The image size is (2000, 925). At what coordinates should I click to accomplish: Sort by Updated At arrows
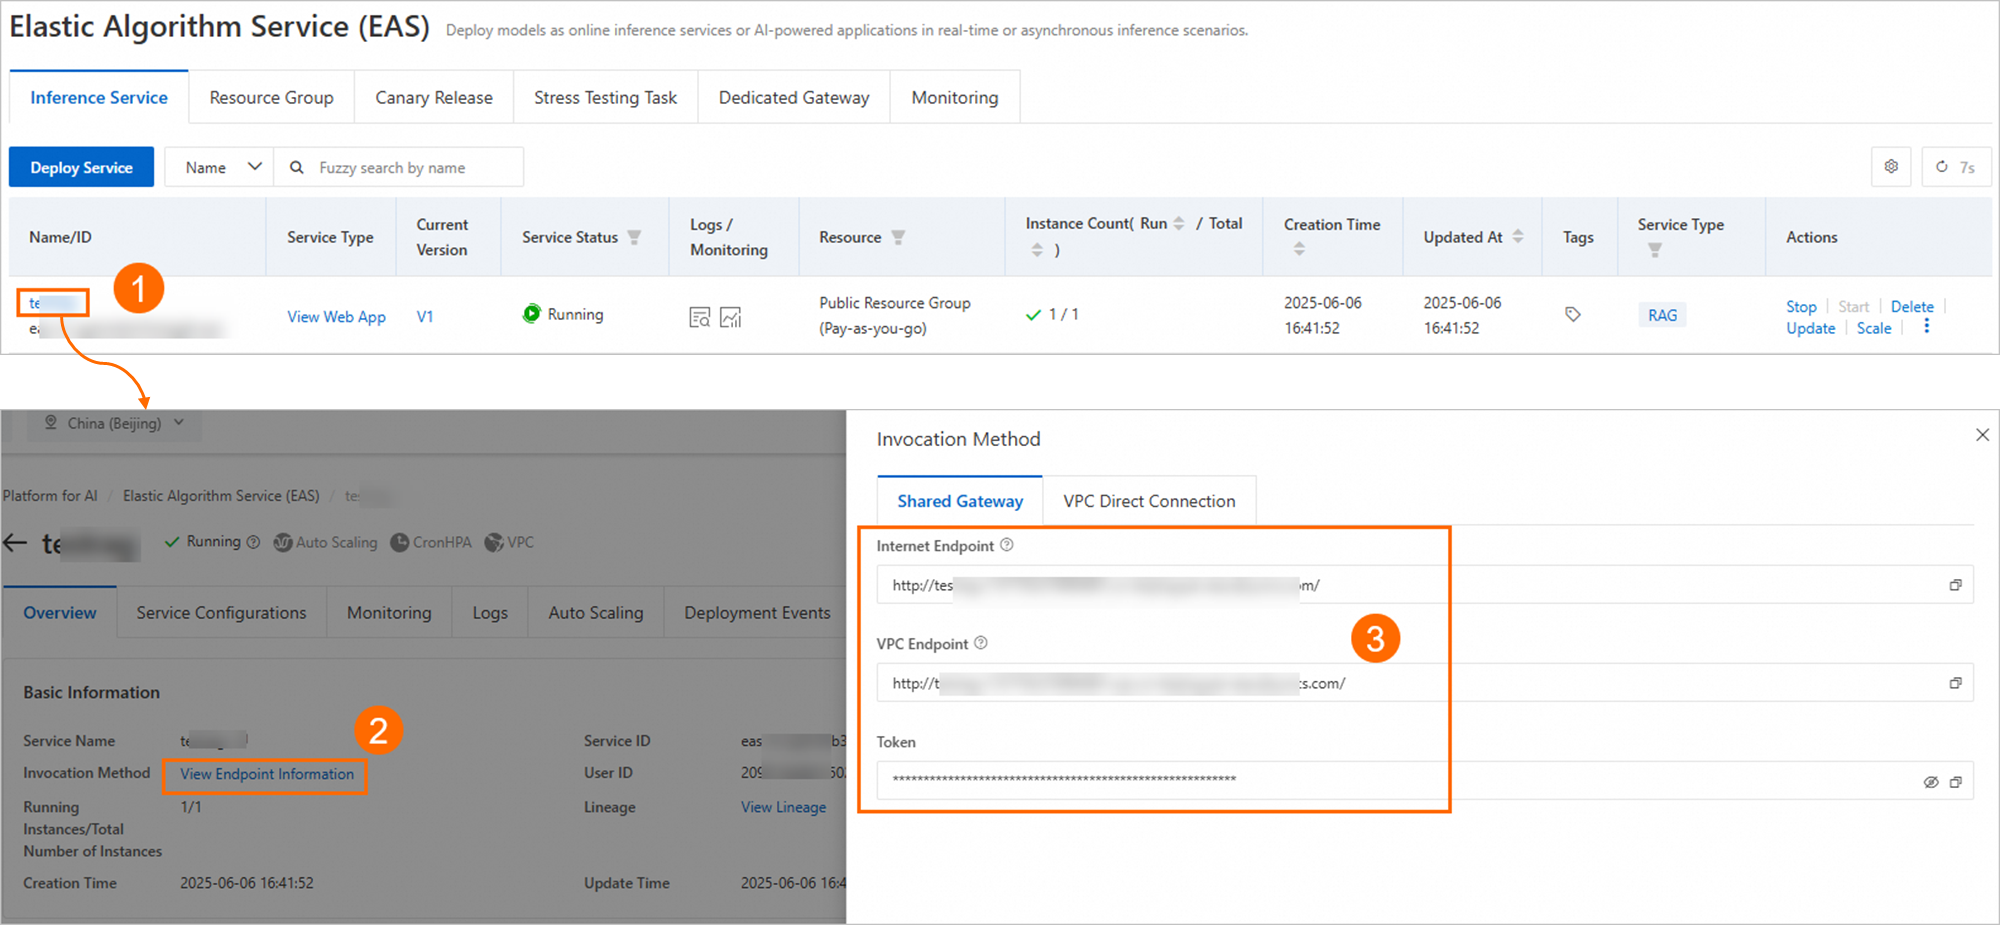(1518, 236)
